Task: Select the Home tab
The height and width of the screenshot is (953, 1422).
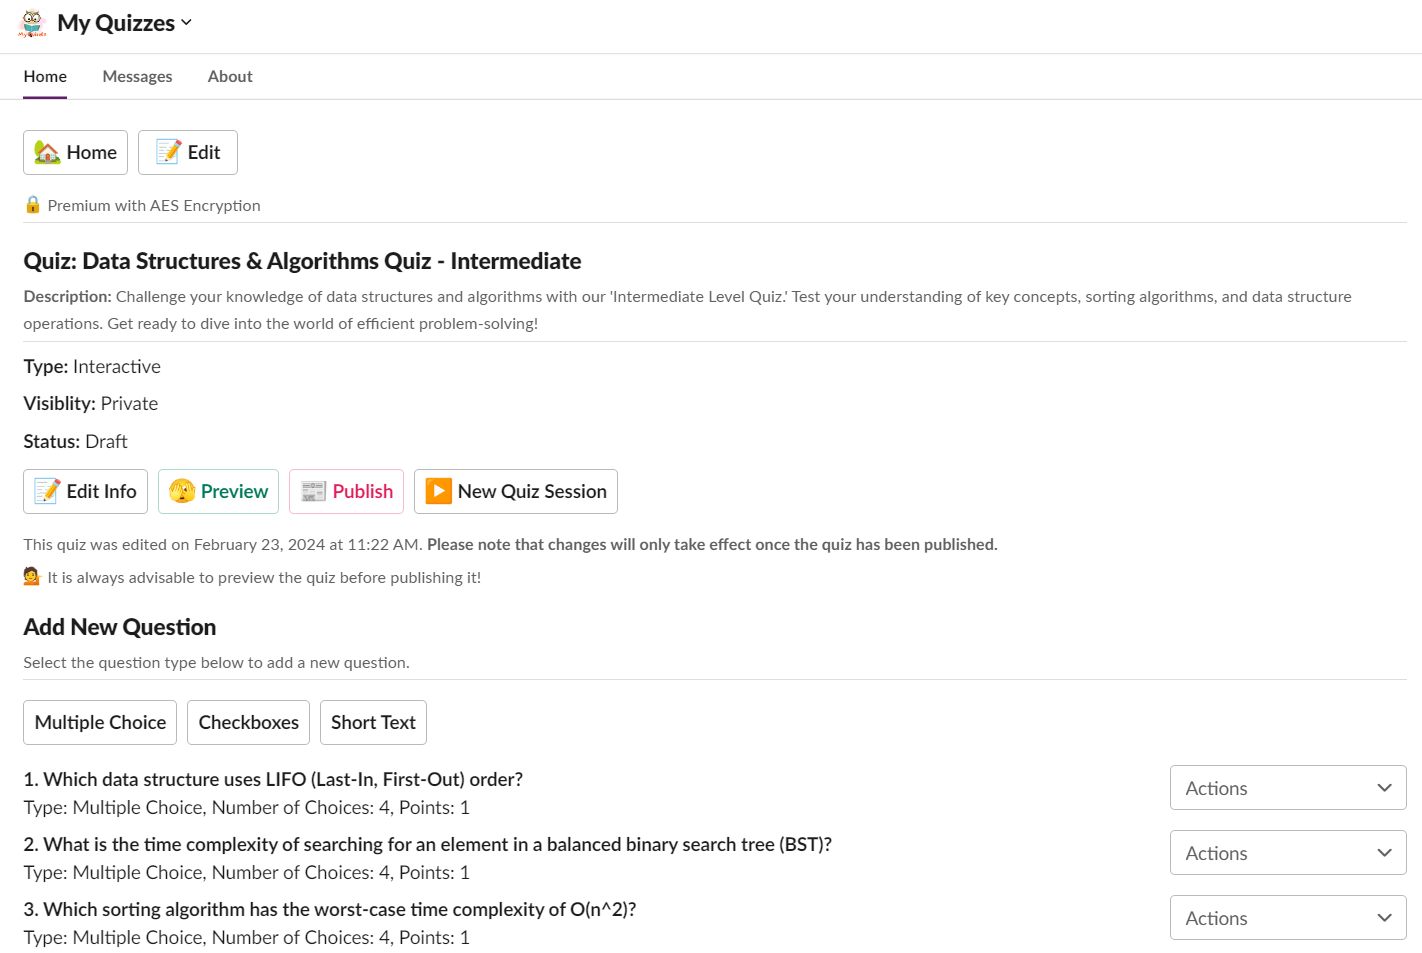Action: coord(45,76)
